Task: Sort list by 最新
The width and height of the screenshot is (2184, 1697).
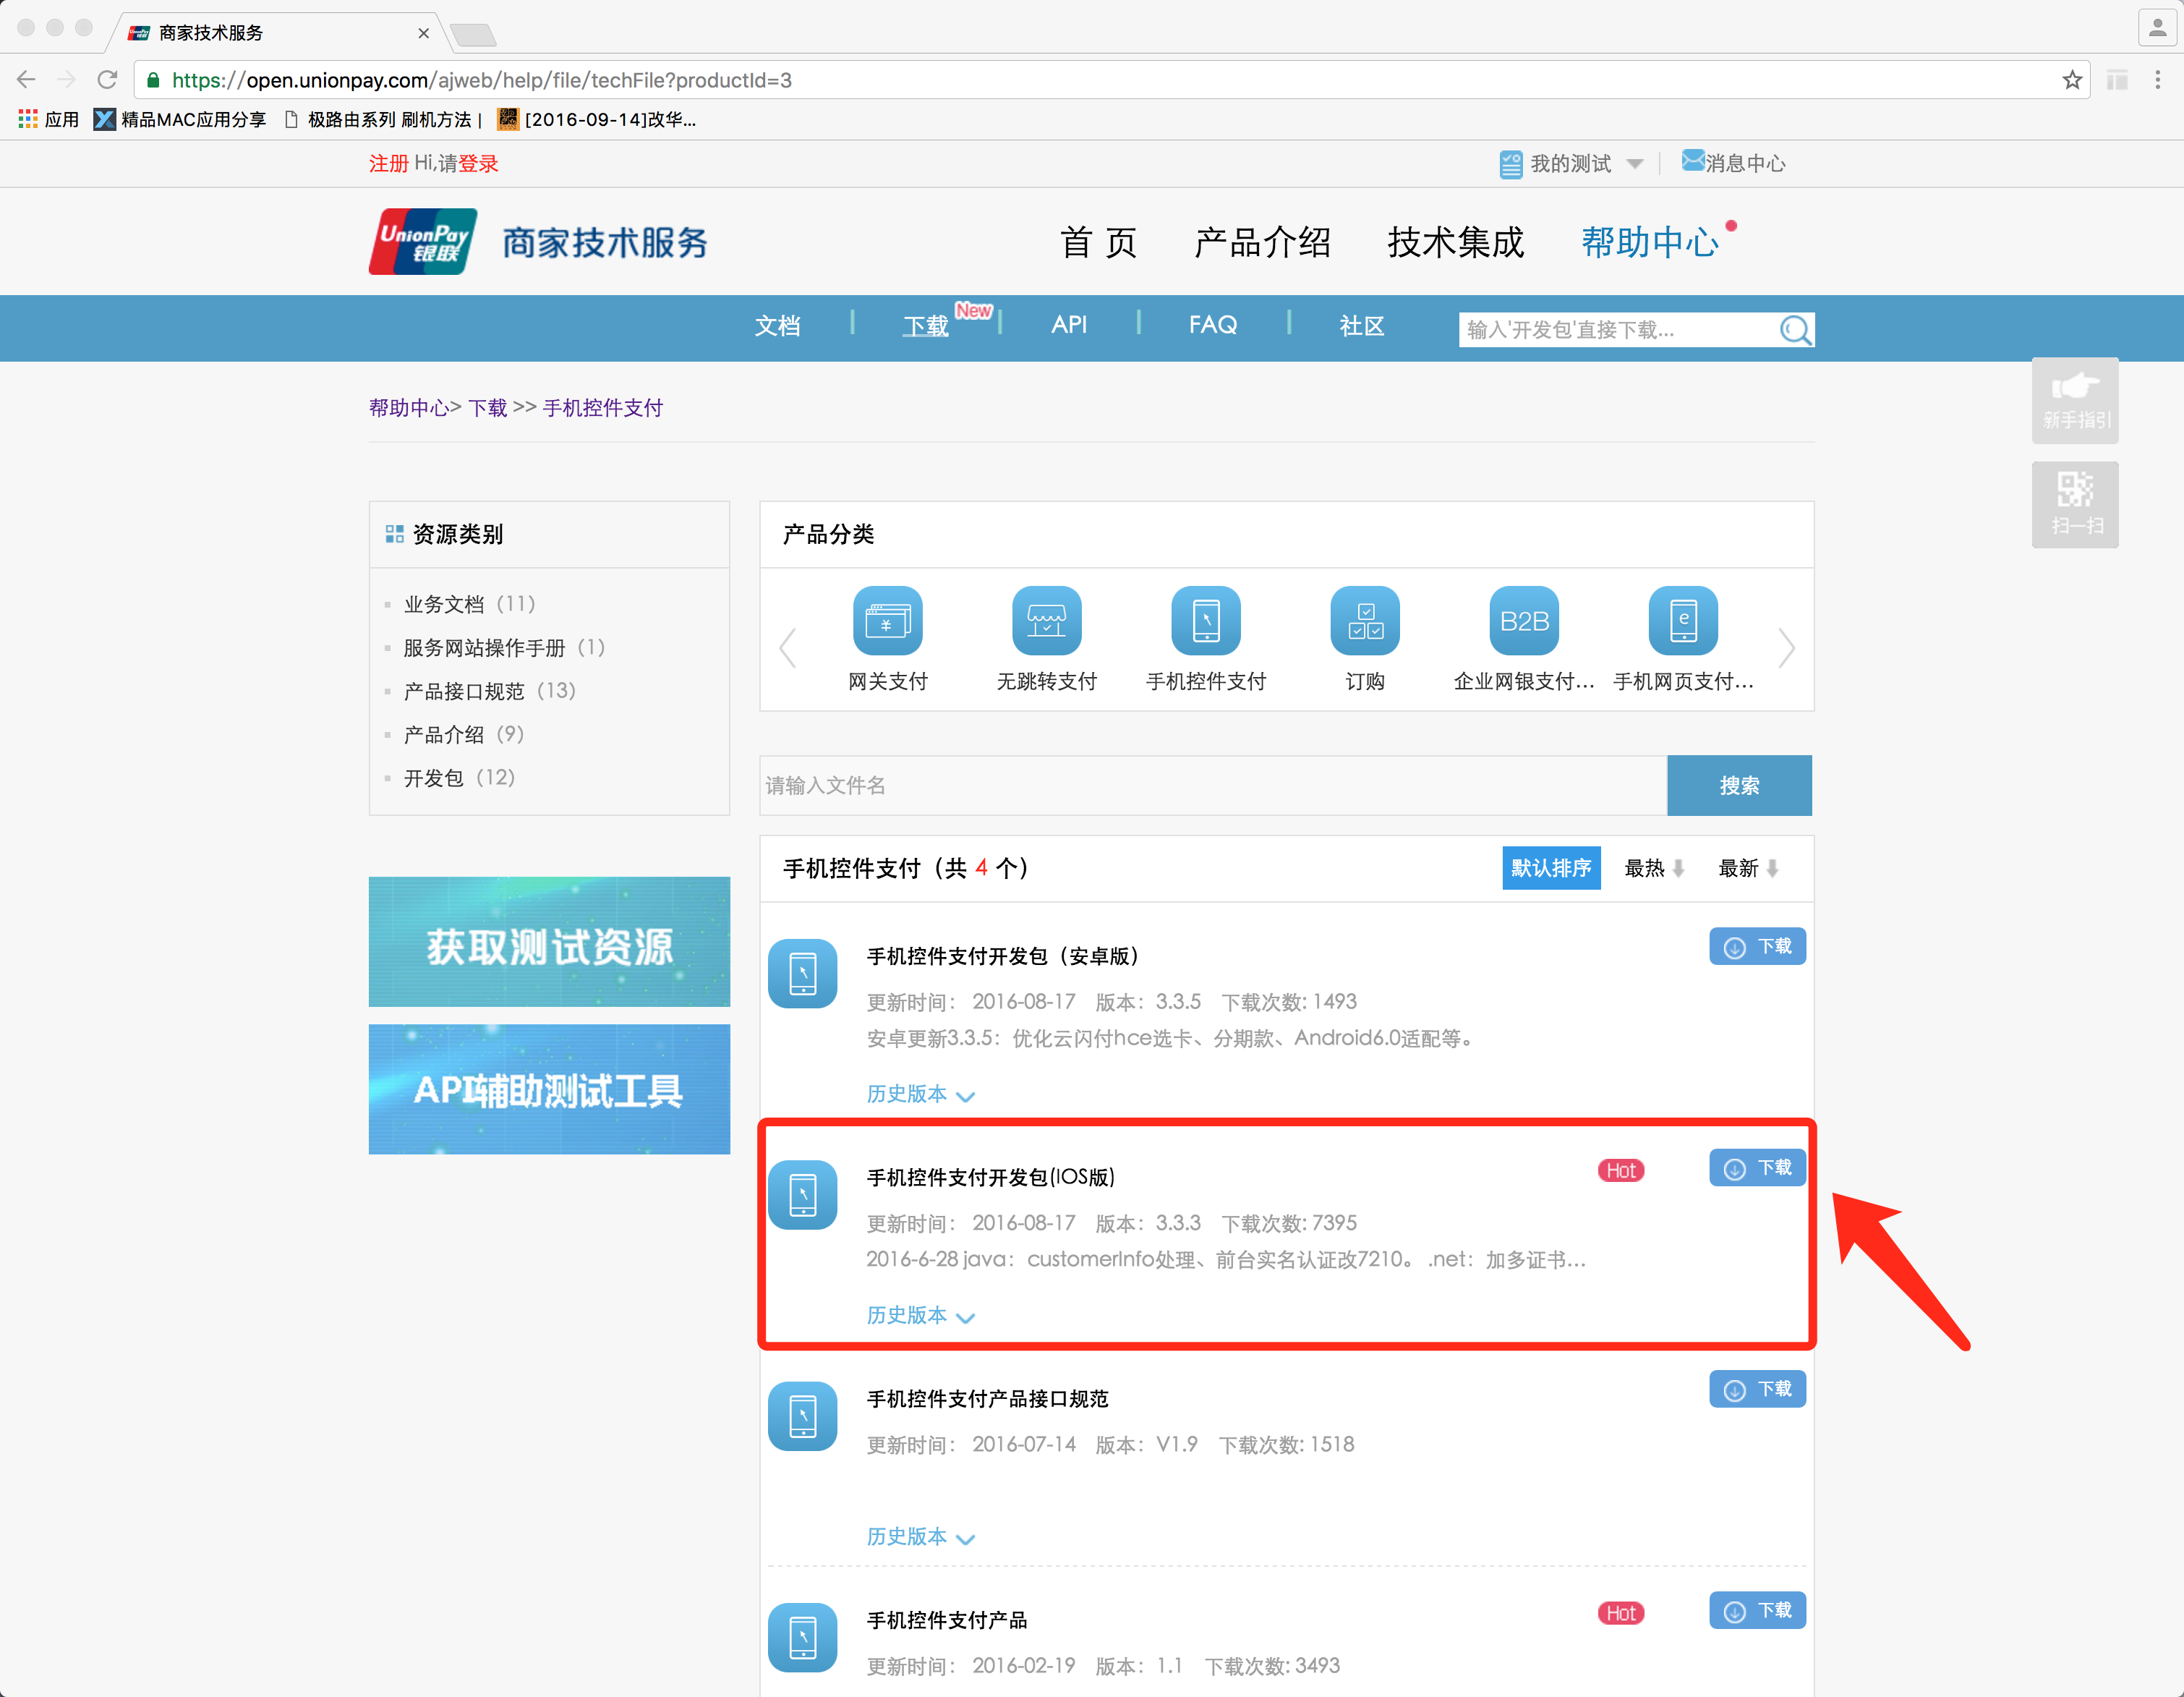Action: click(1747, 868)
